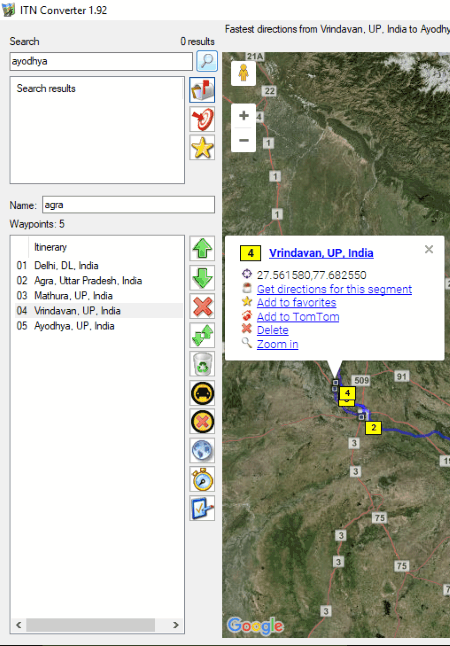Click the yellow circle red-X icon
The width and height of the screenshot is (450, 646).
click(x=202, y=421)
